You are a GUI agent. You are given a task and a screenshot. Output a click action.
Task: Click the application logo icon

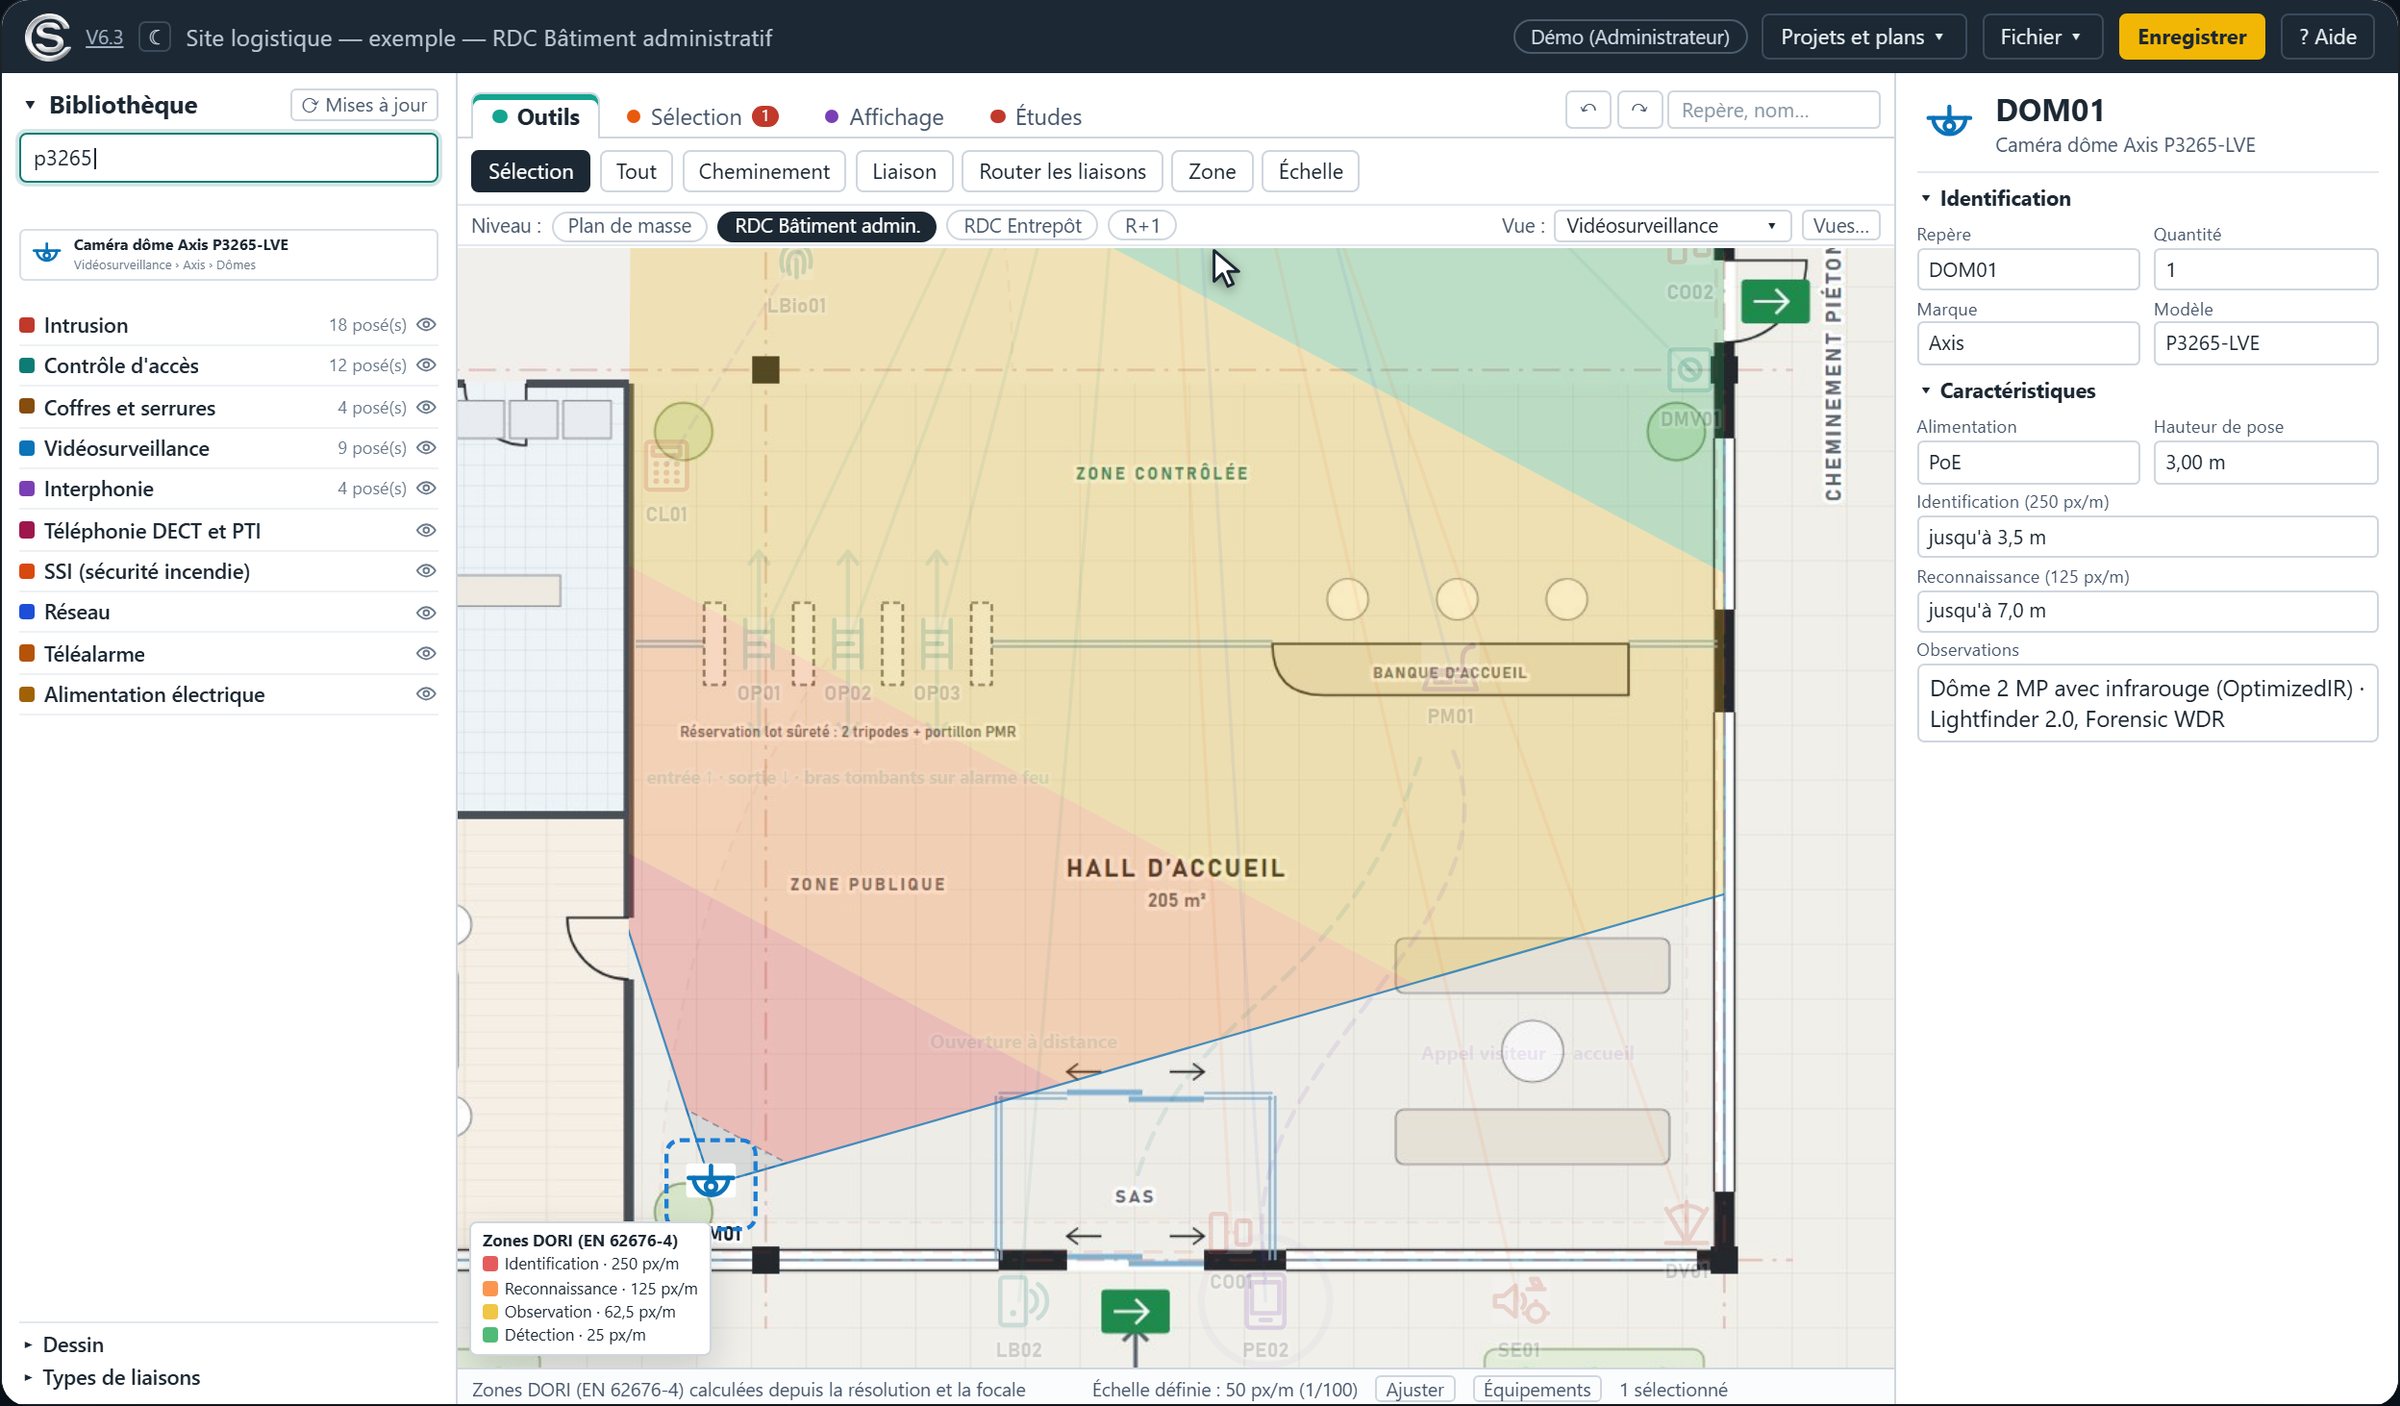(47, 38)
